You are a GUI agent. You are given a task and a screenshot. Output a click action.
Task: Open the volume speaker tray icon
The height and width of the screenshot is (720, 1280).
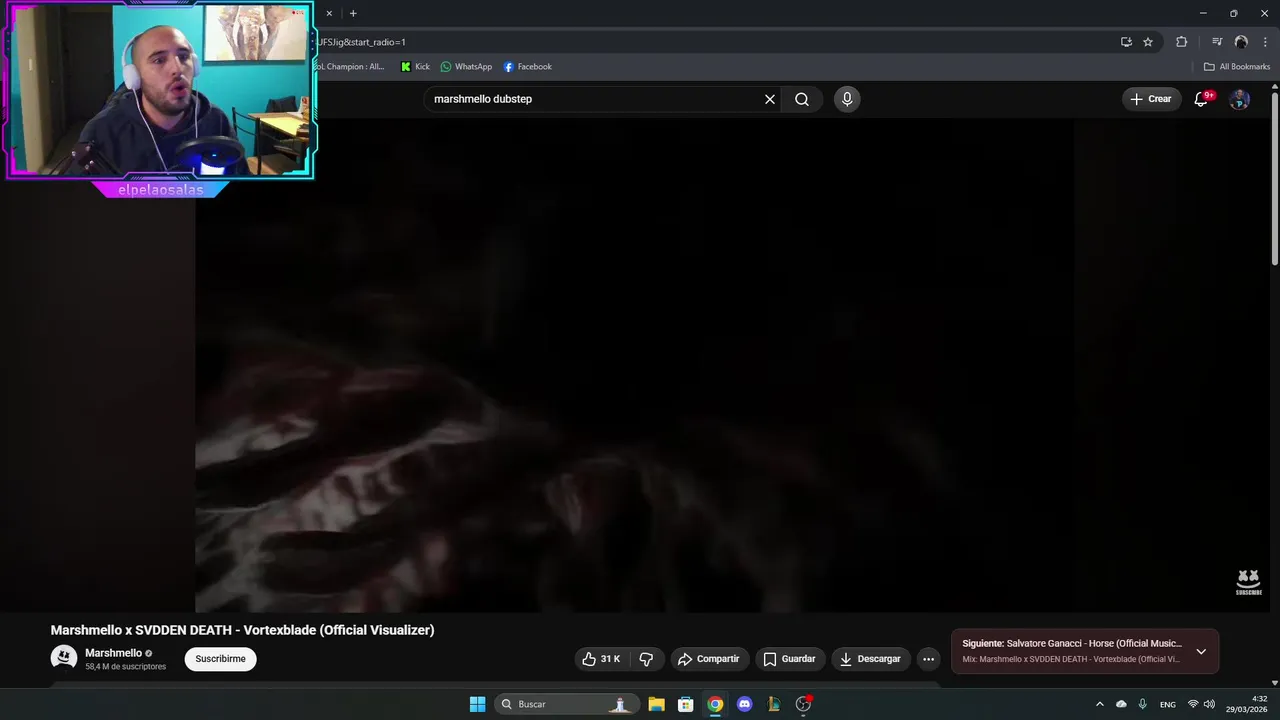pyautogui.click(x=1209, y=704)
